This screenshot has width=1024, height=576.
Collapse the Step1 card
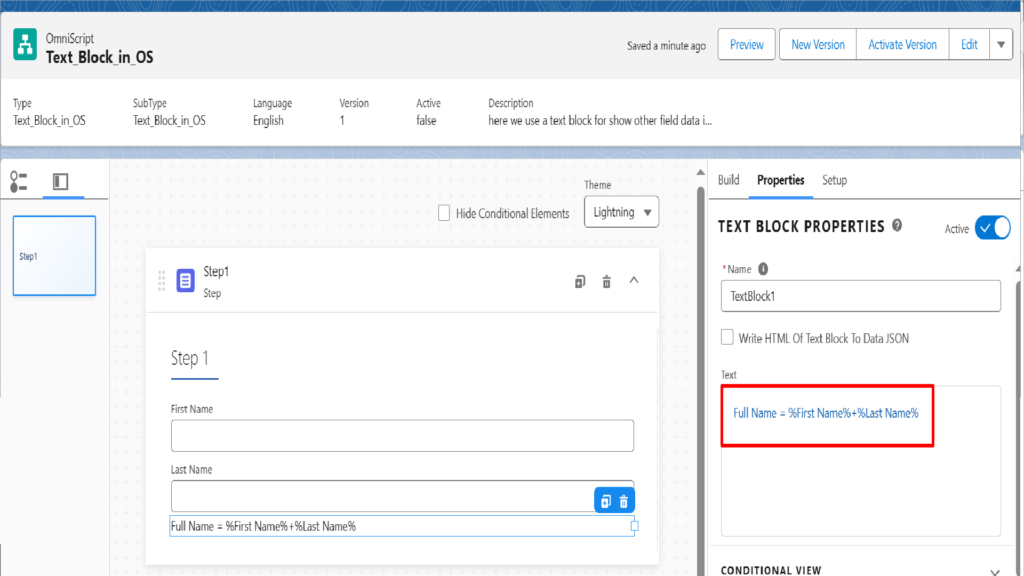click(x=633, y=281)
